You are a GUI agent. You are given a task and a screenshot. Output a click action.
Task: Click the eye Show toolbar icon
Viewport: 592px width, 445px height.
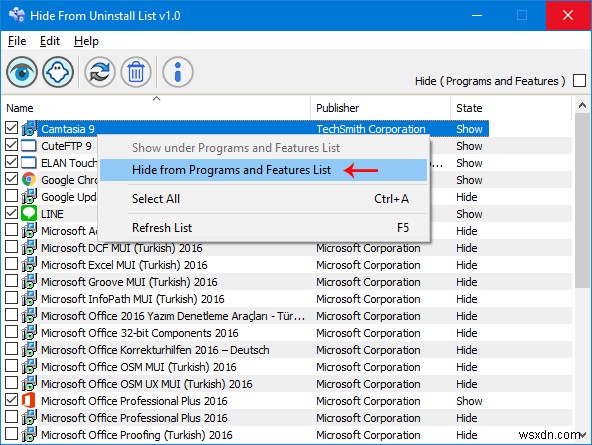(x=22, y=72)
